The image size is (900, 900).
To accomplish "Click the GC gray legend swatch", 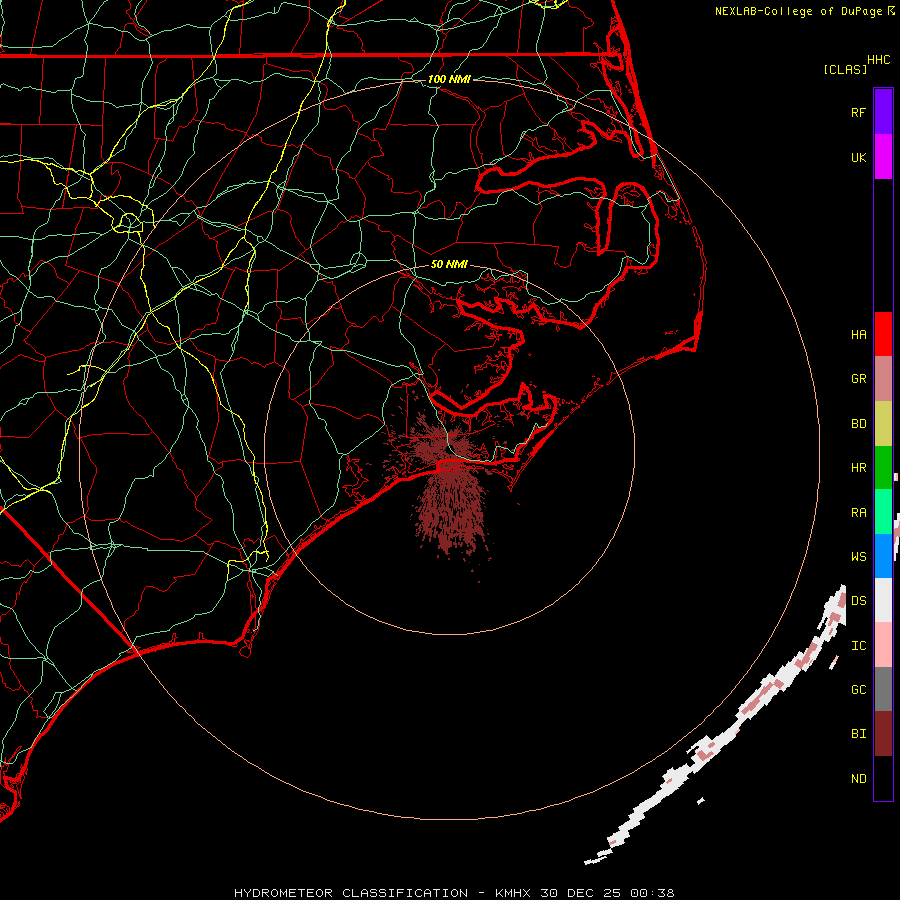I will click(883, 689).
